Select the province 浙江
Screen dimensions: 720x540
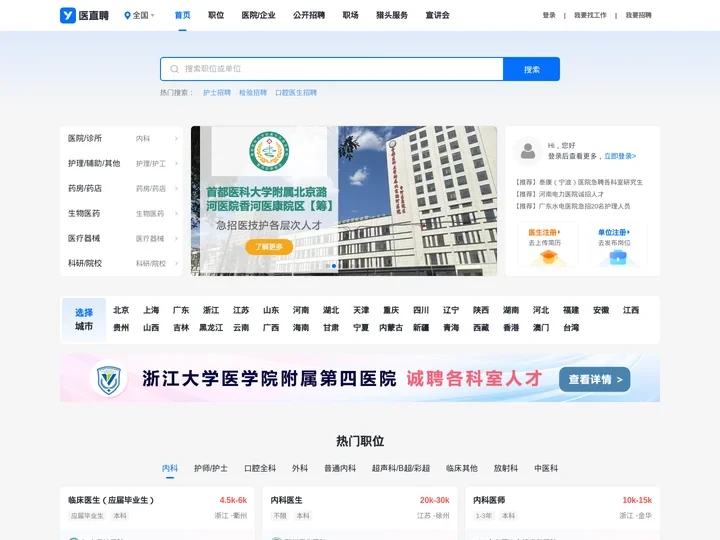(211, 310)
